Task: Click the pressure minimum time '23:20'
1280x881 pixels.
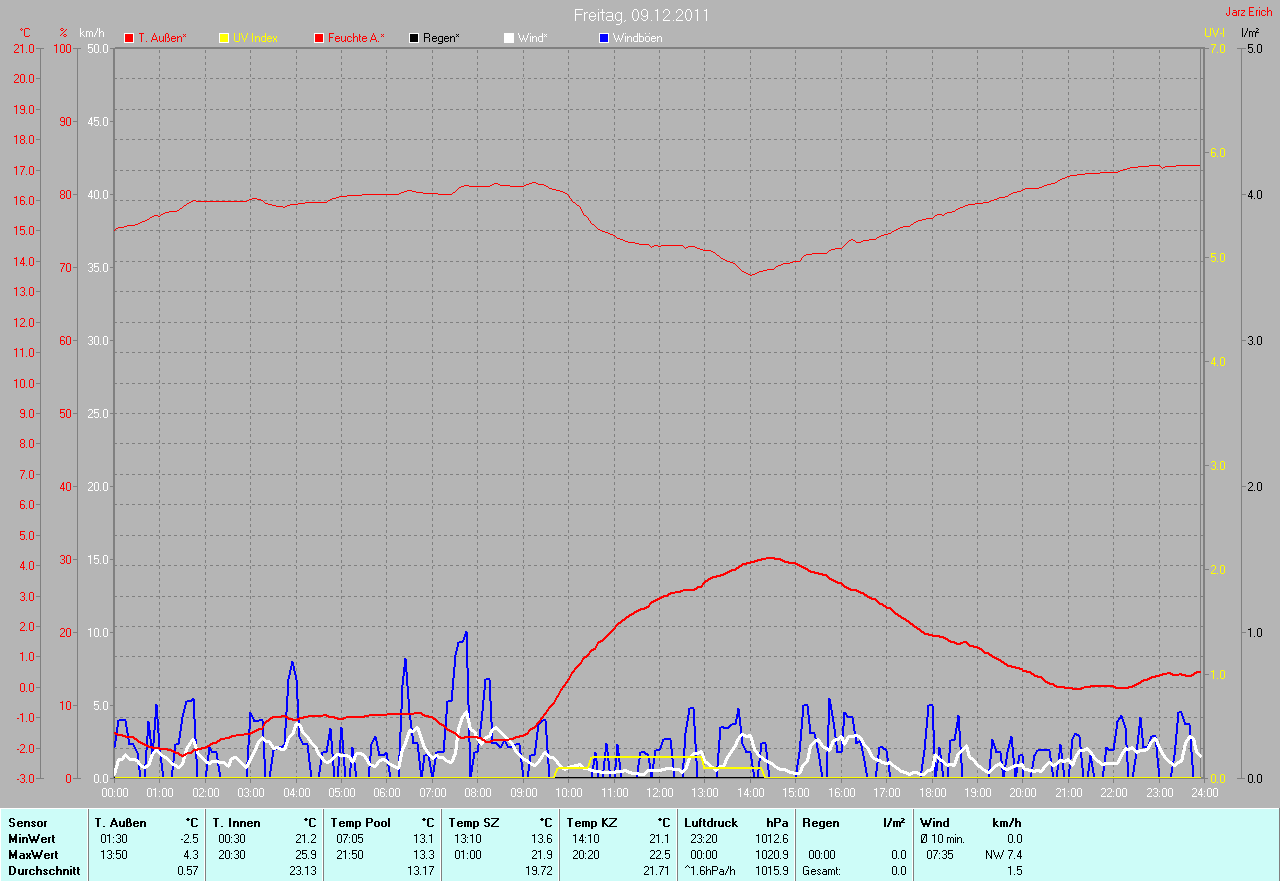Action: pos(704,839)
